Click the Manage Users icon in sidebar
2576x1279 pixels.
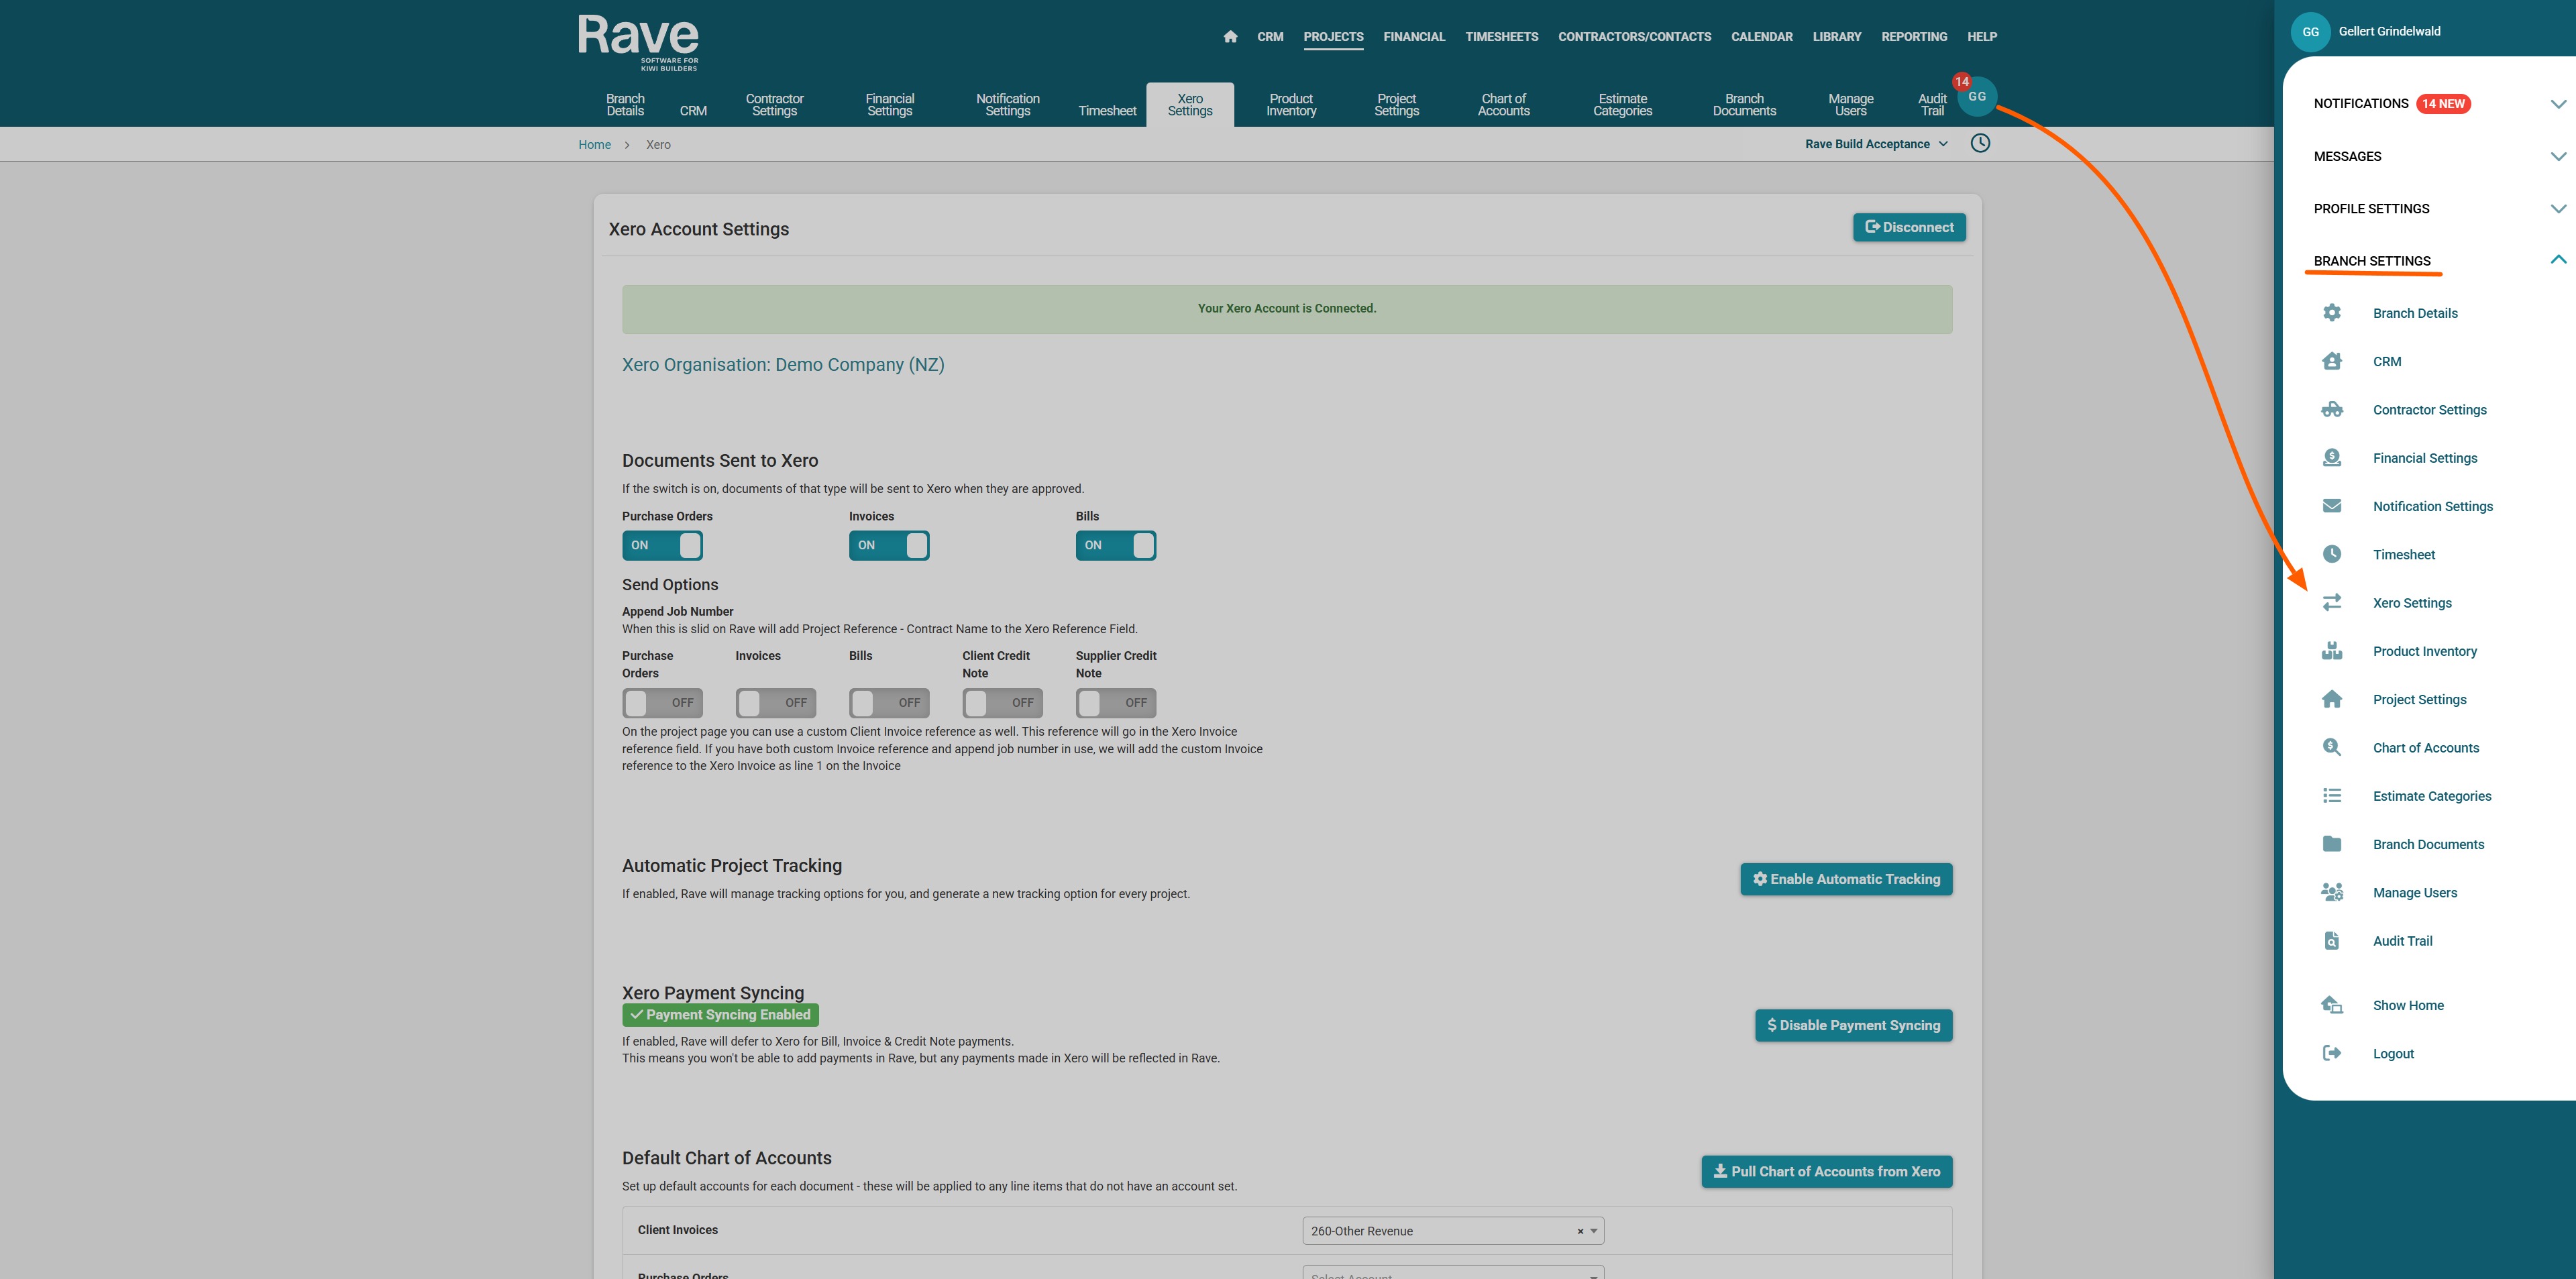(x=2331, y=892)
